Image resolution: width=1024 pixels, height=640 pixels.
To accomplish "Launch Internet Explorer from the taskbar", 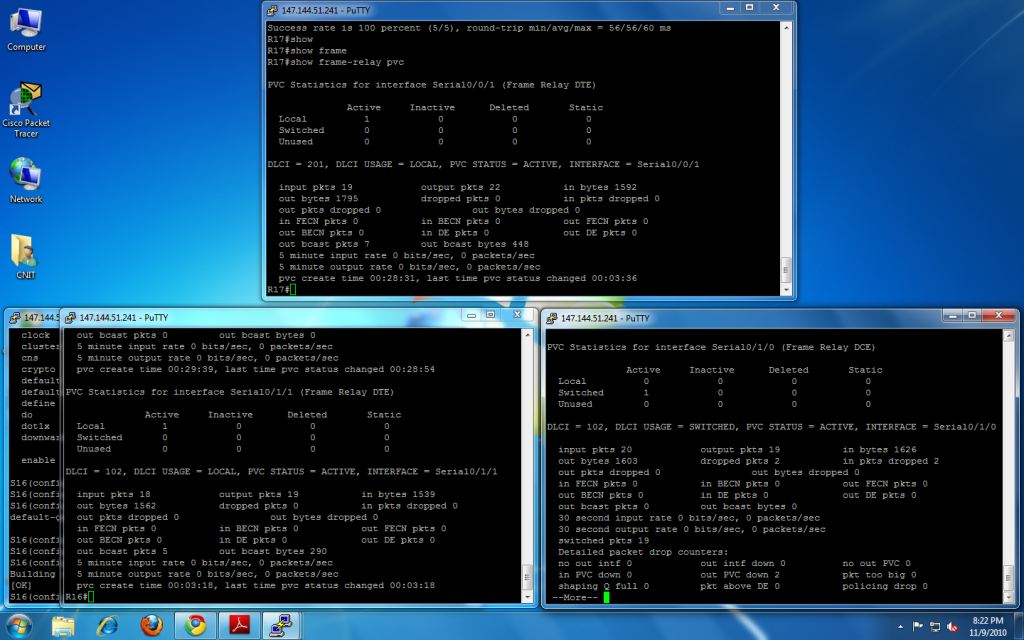I will tap(108, 626).
